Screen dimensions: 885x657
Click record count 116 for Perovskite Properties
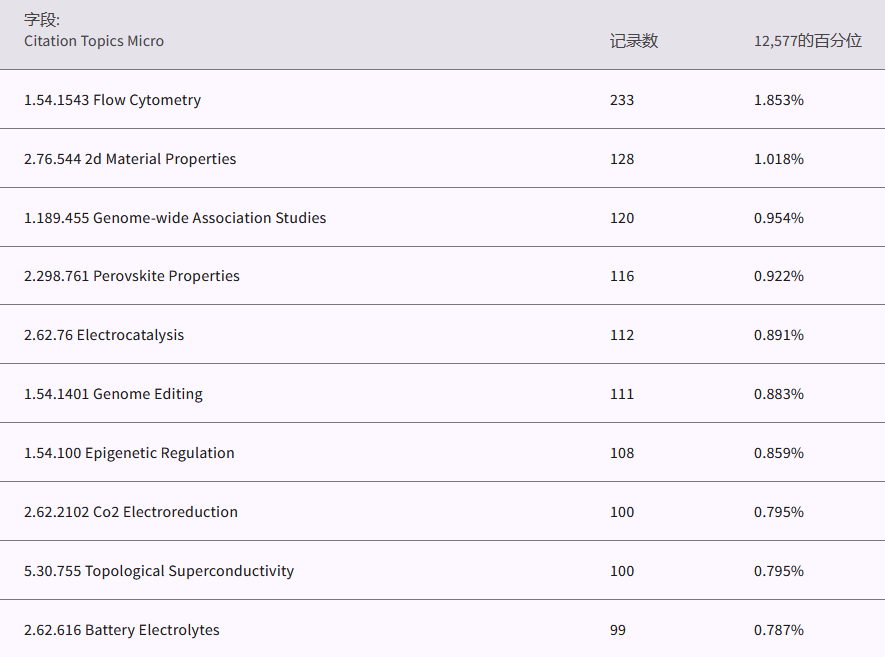point(622,276)
